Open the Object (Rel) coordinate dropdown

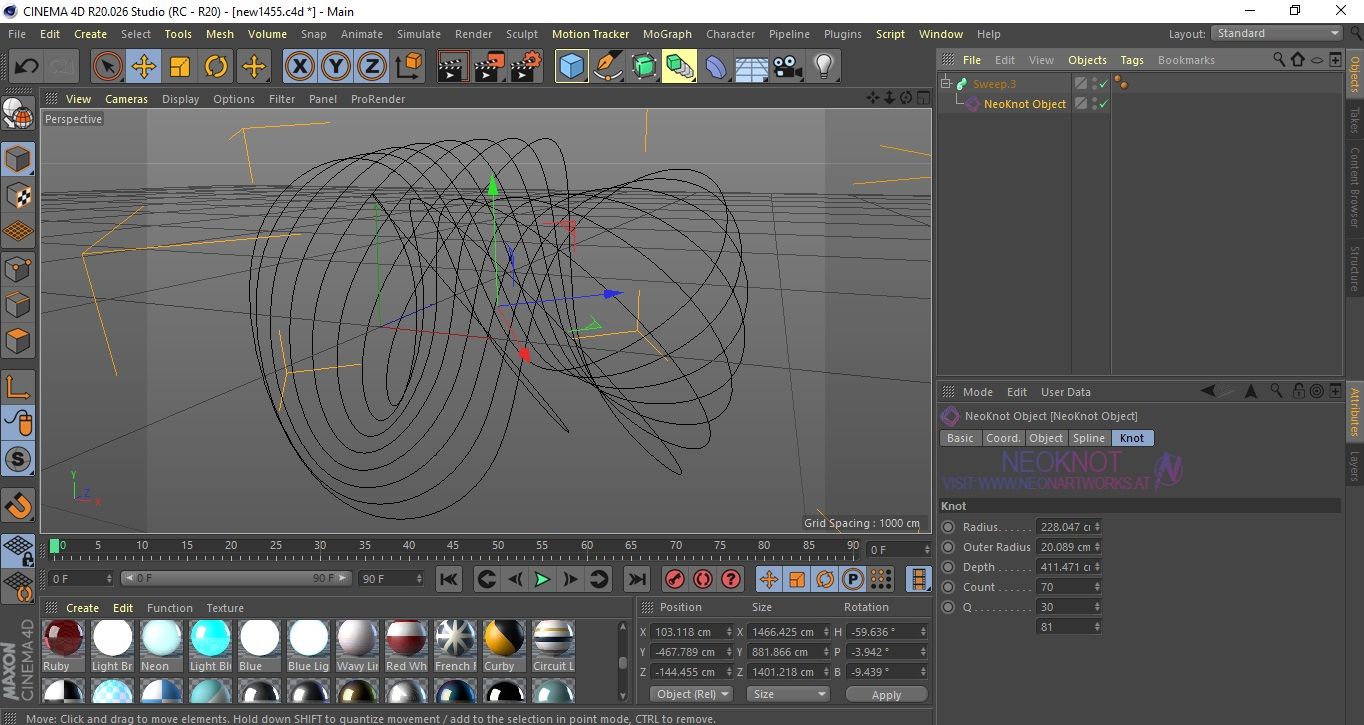click(x=691, y=694)
